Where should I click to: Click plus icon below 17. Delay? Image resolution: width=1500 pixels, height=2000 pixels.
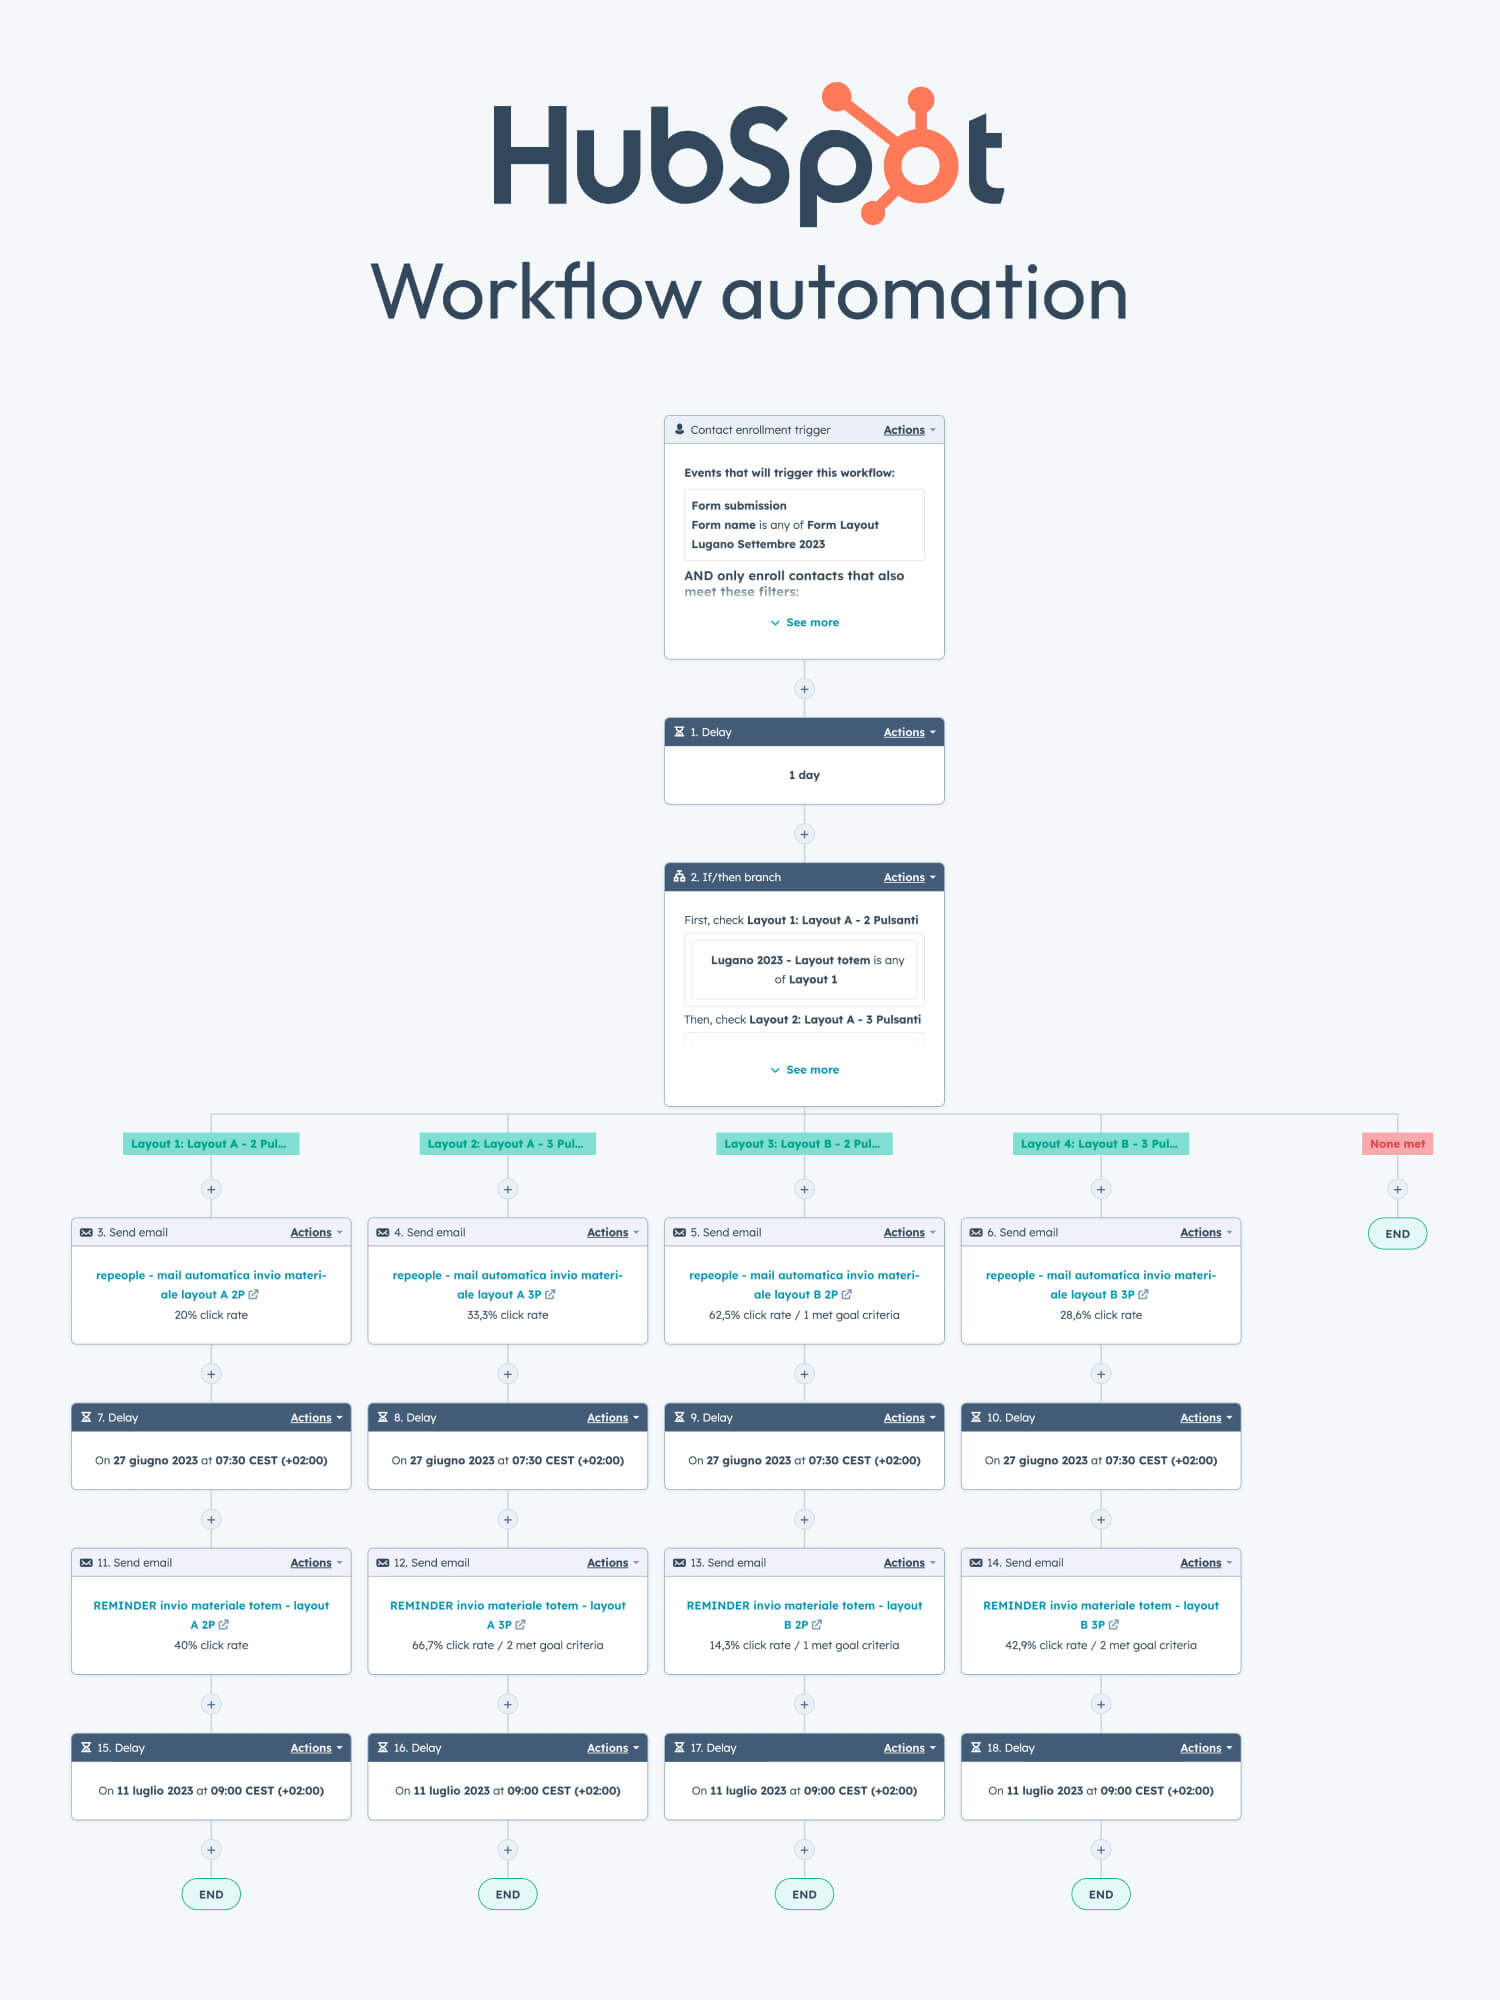[804, 1850]
